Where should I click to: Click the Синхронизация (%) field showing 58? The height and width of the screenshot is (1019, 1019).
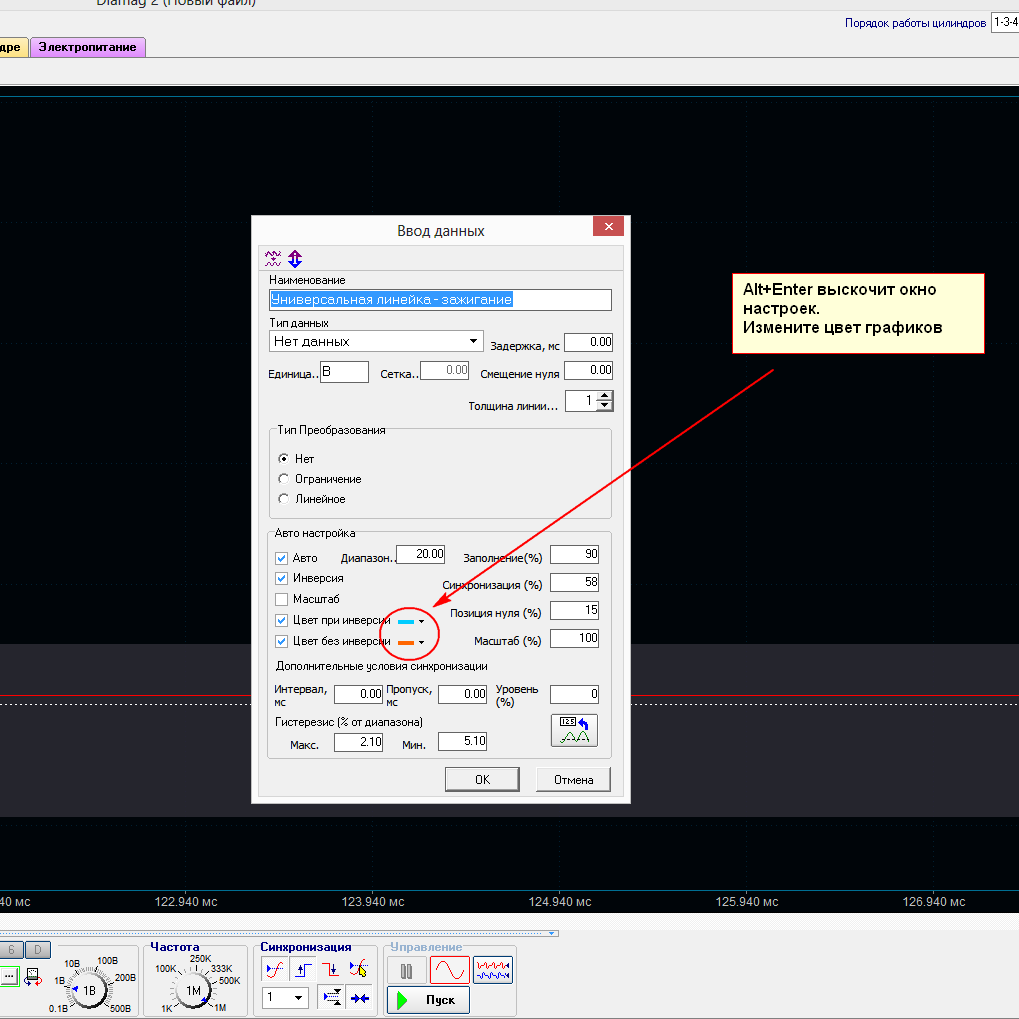574,582
